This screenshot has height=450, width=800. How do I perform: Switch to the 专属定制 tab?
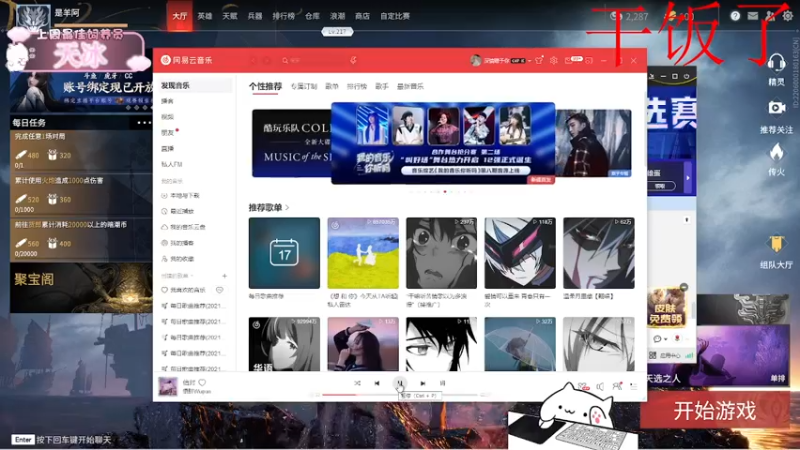point(304,86)
